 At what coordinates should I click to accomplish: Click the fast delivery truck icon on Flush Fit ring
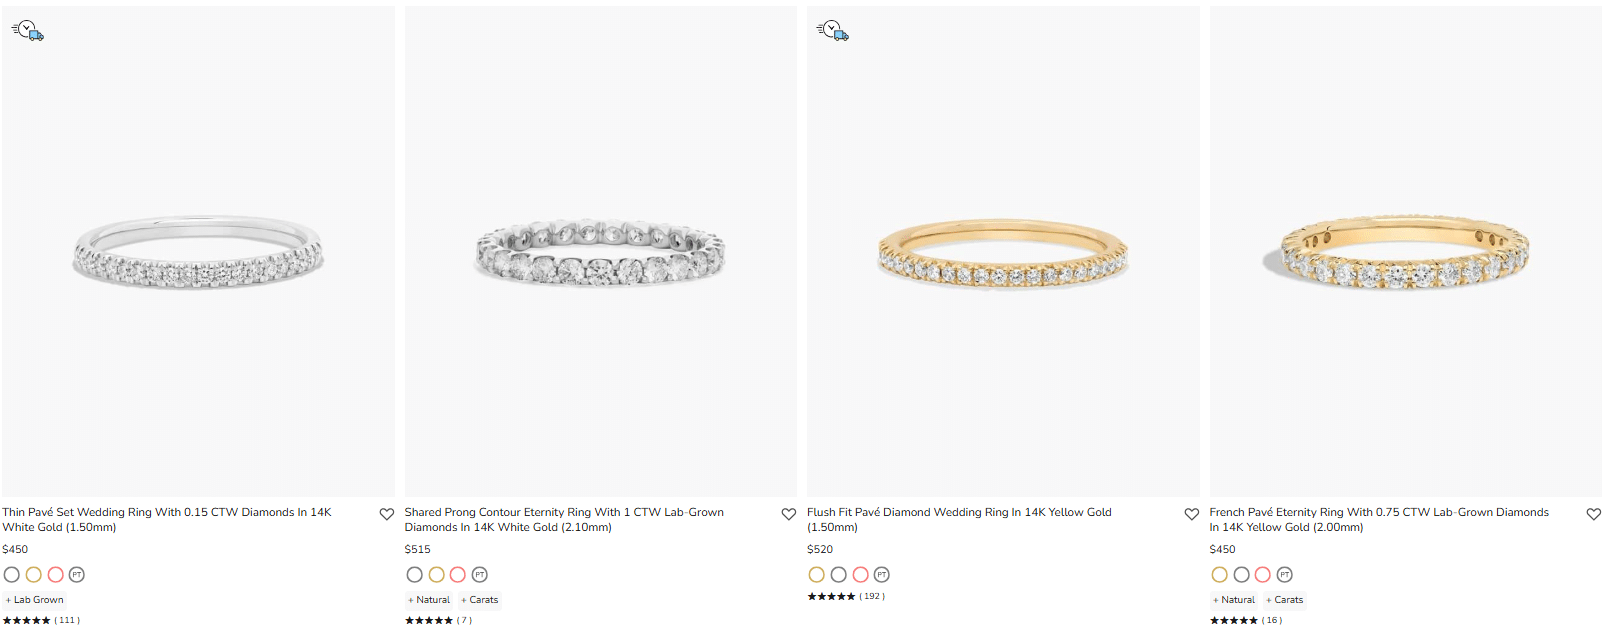coord(830,30)
